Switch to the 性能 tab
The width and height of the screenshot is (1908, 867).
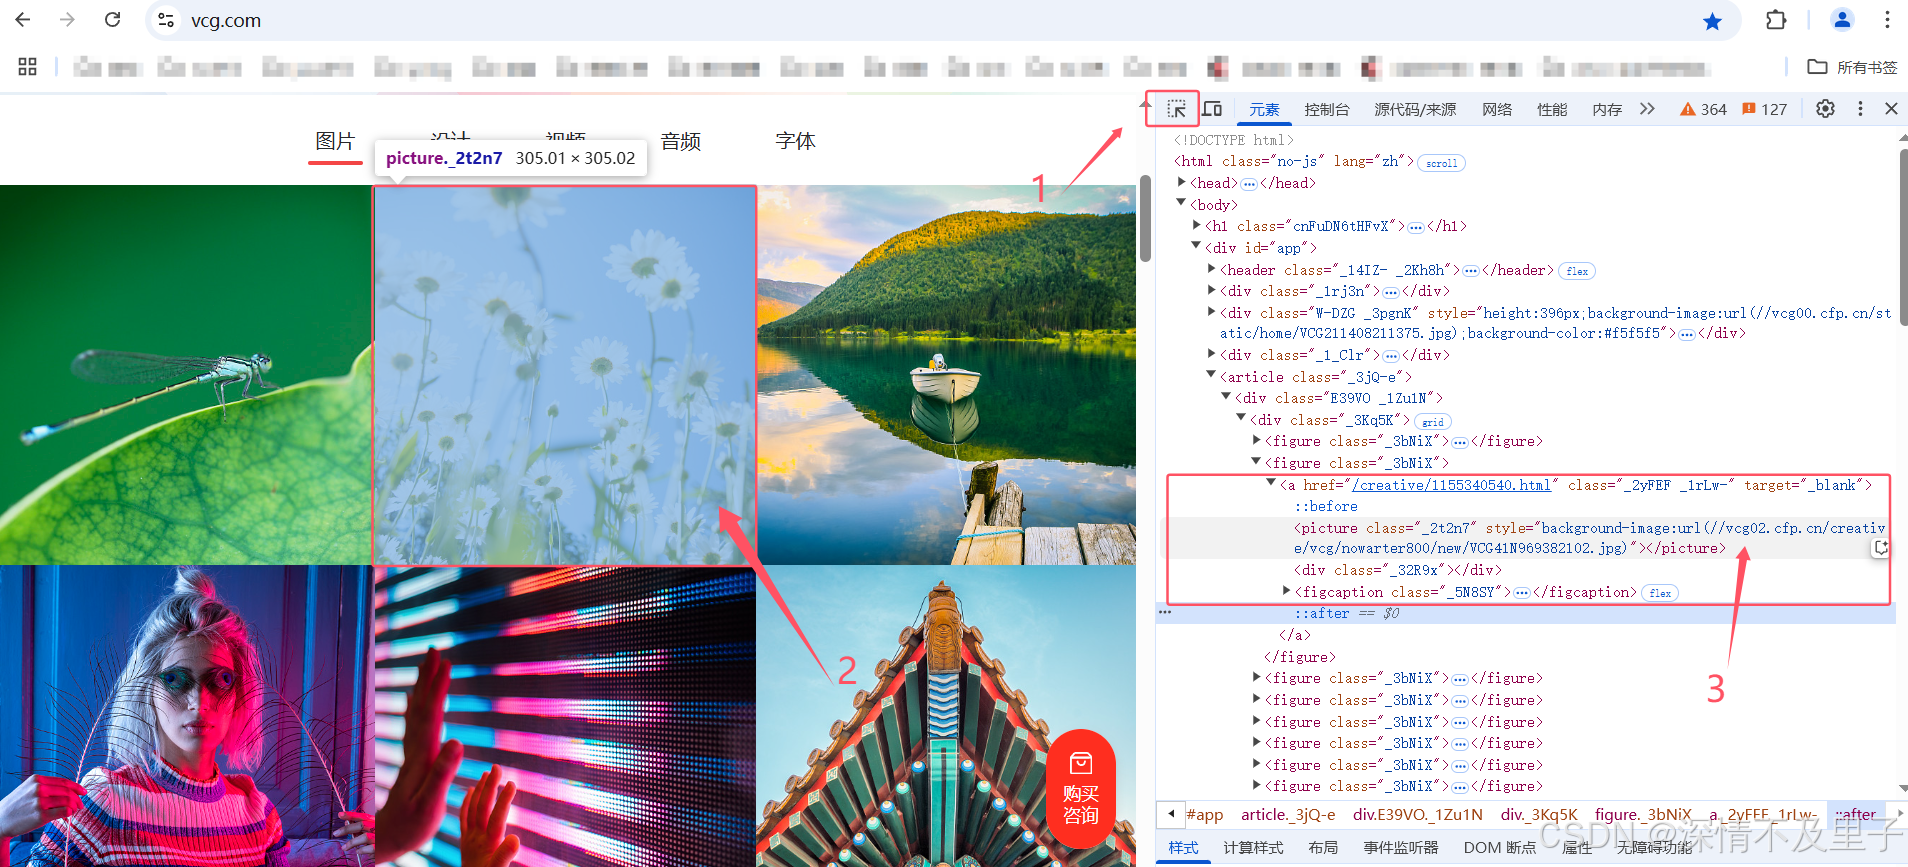click(x=1552, y=109)
